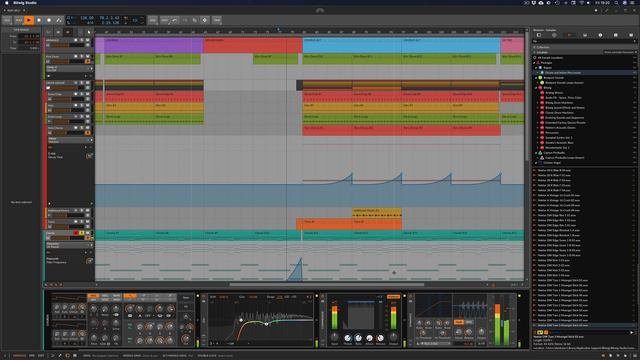The image size is (640, 360).
Task: Open the fifth browser tab icon
Action: [600, 36]
